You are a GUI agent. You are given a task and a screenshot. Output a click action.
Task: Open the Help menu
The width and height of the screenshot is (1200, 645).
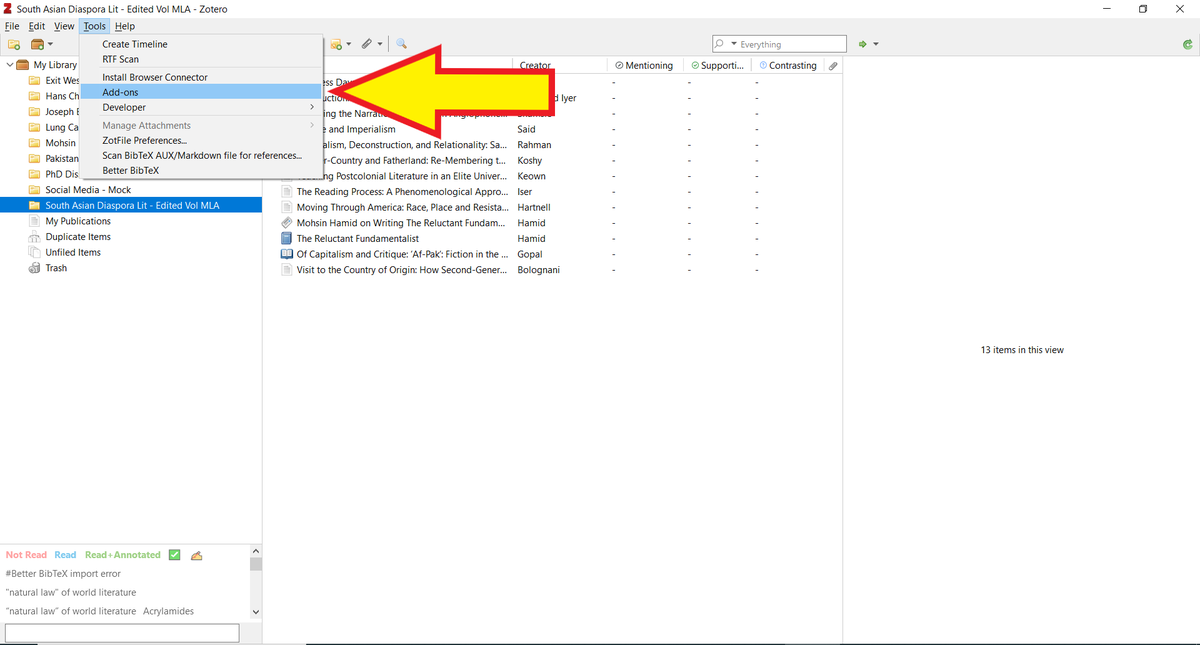(124, 26)
